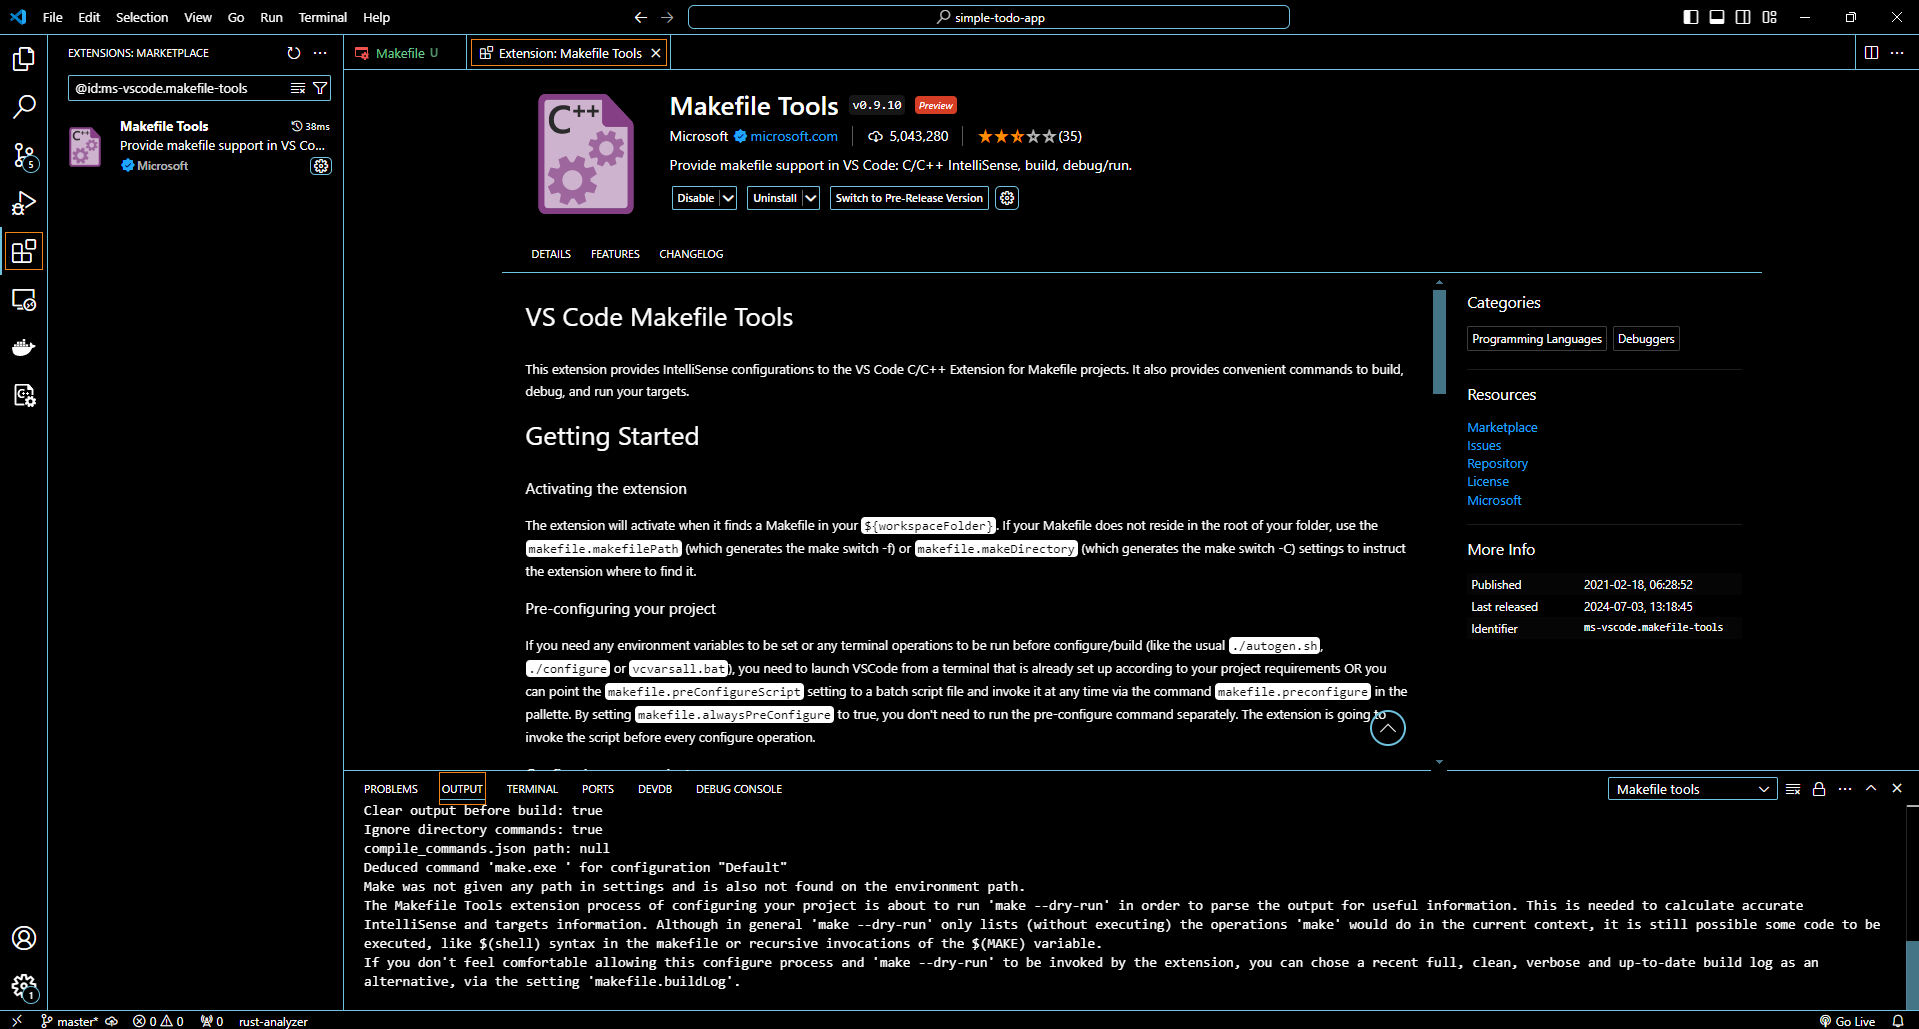Open the Run and Debug view
Screen dimensions: 1919x1029
(x=24, y=203)
